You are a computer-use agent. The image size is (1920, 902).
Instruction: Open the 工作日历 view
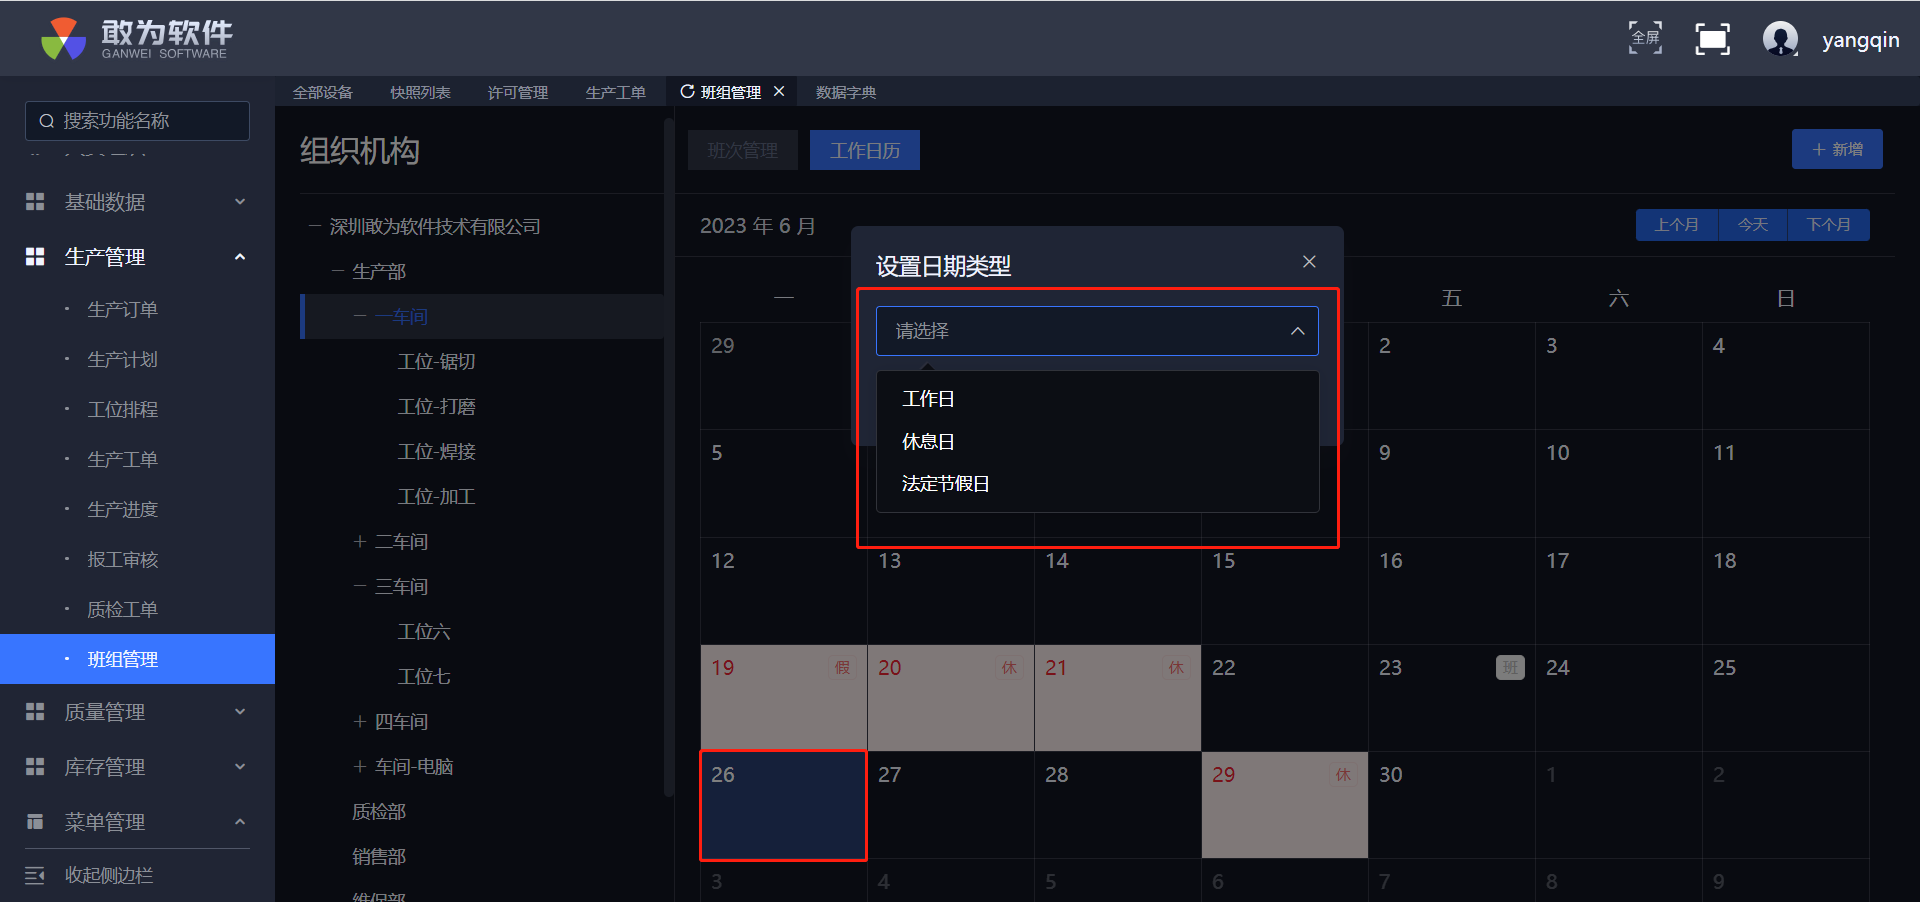(865, 150)
